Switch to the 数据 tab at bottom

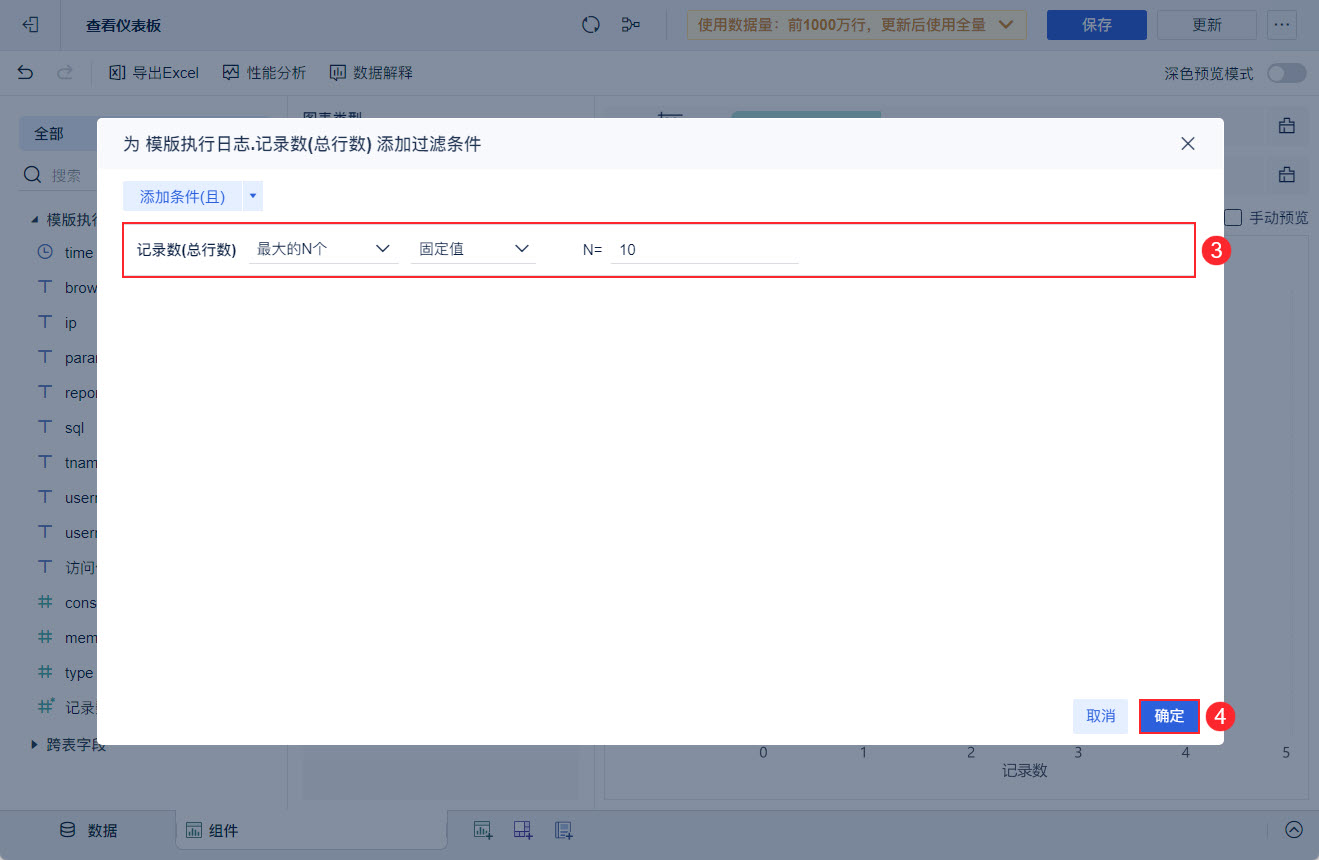click(x=88, y=830)
